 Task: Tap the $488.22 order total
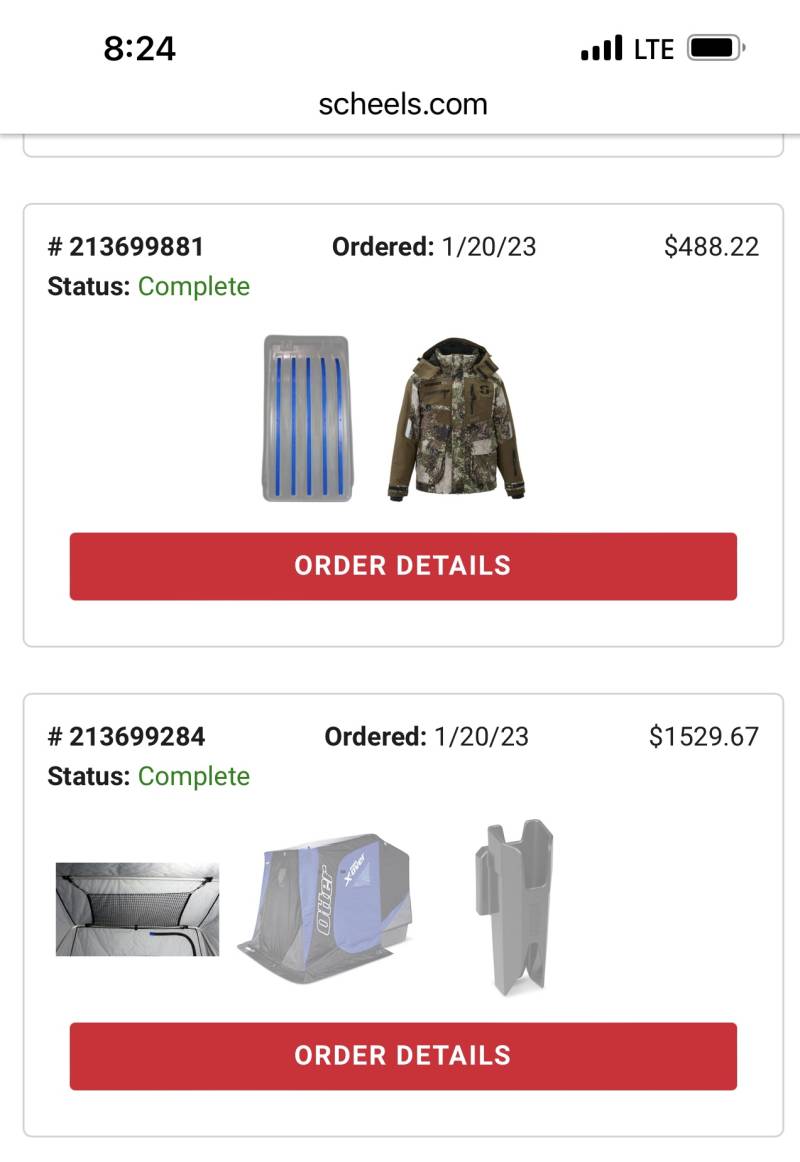coord(711,247)
